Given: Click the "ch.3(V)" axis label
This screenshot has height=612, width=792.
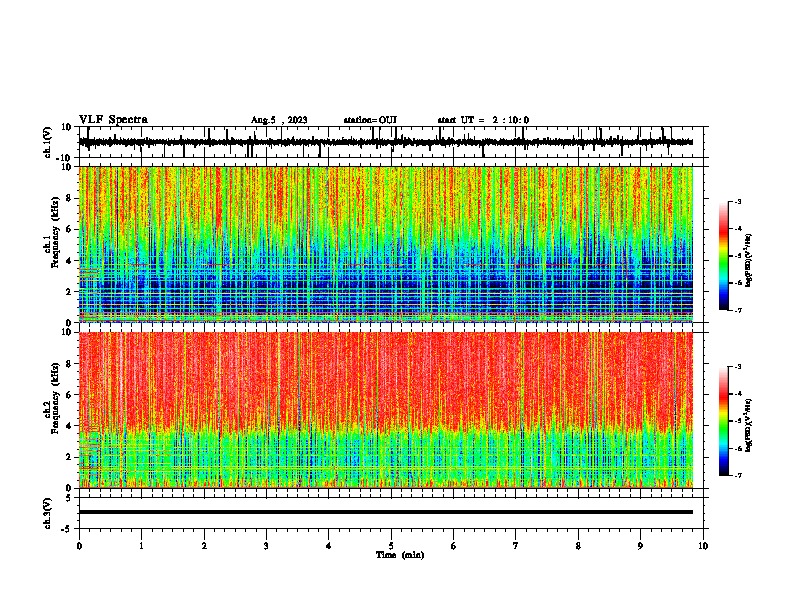Looking at the screenshot, I should pyautogui.click(x=48, y=514).
